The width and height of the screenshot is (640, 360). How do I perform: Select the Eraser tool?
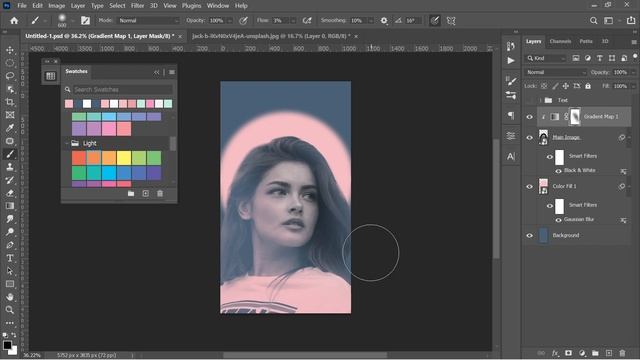pos(10,193)
